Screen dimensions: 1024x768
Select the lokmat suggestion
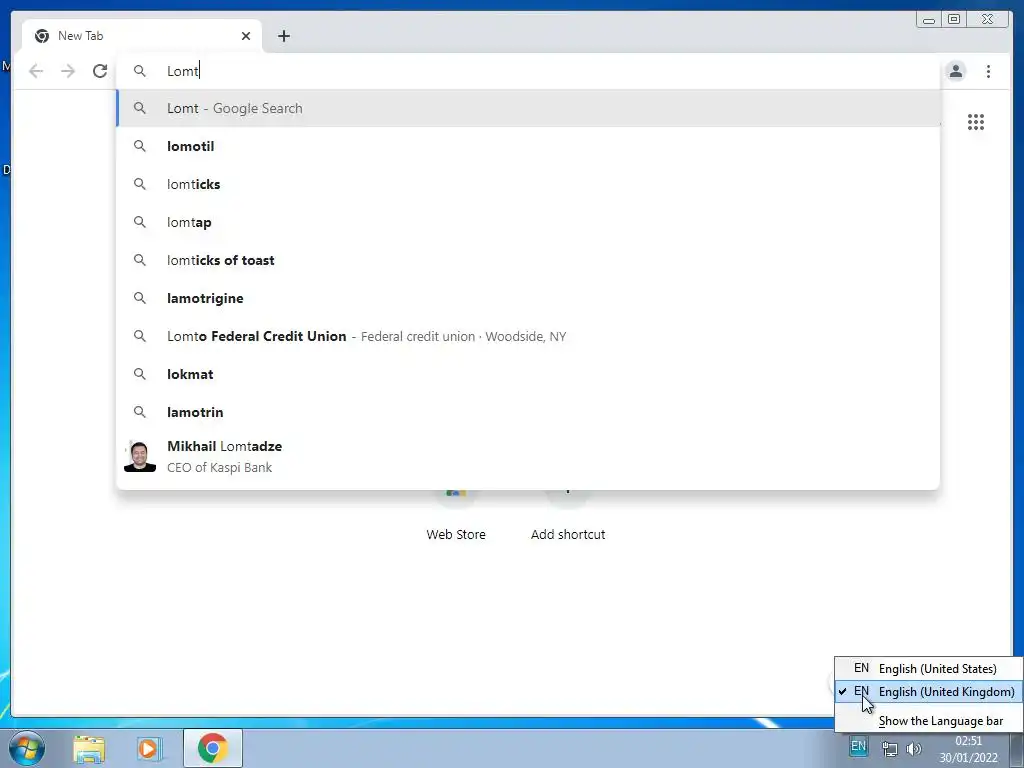click(x=528, y=374)
